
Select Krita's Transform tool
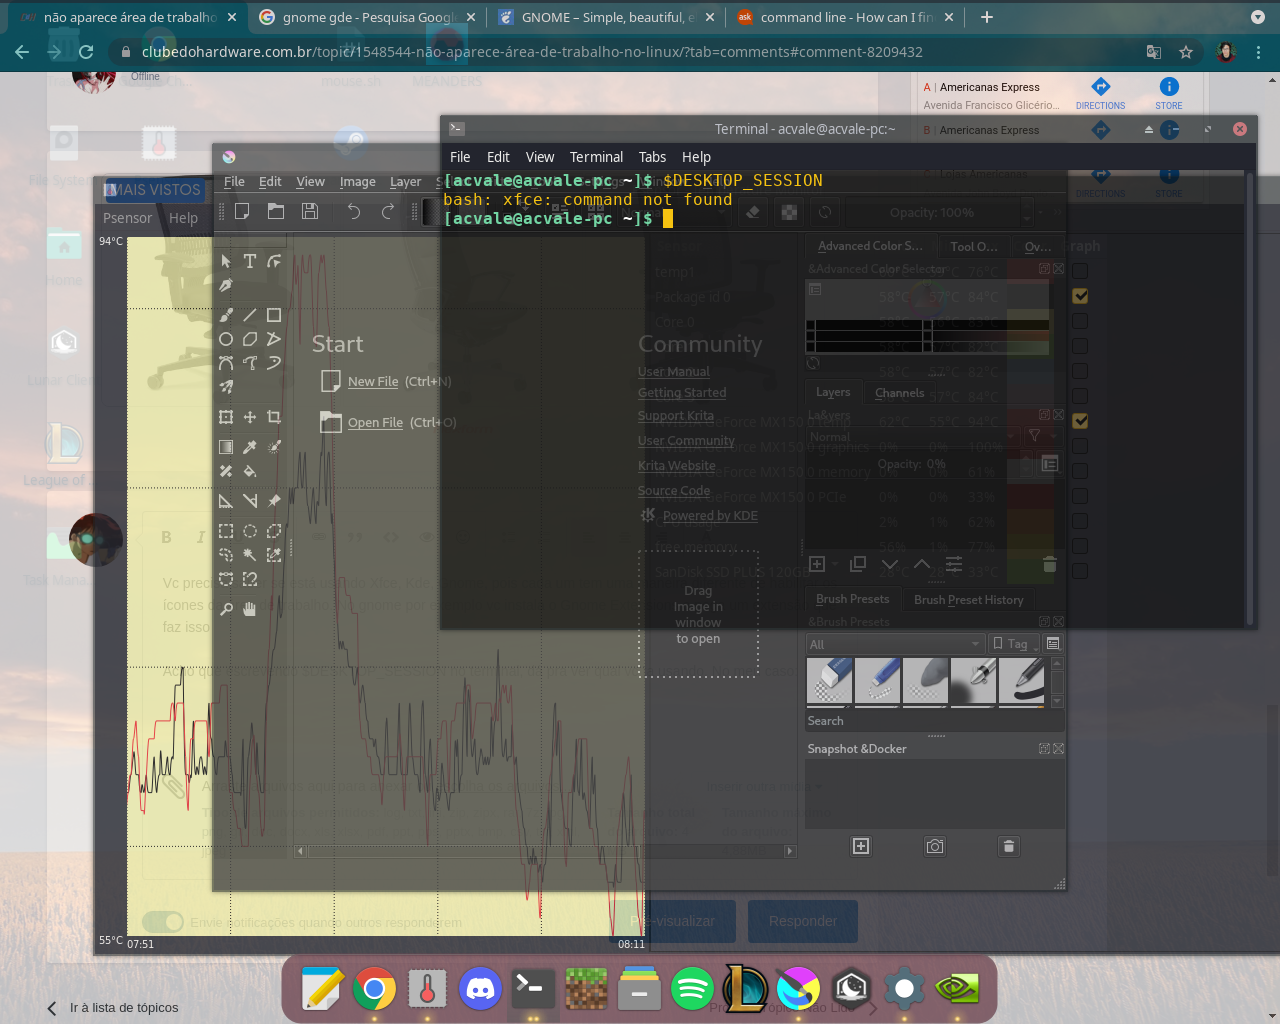tap(226, 417)
